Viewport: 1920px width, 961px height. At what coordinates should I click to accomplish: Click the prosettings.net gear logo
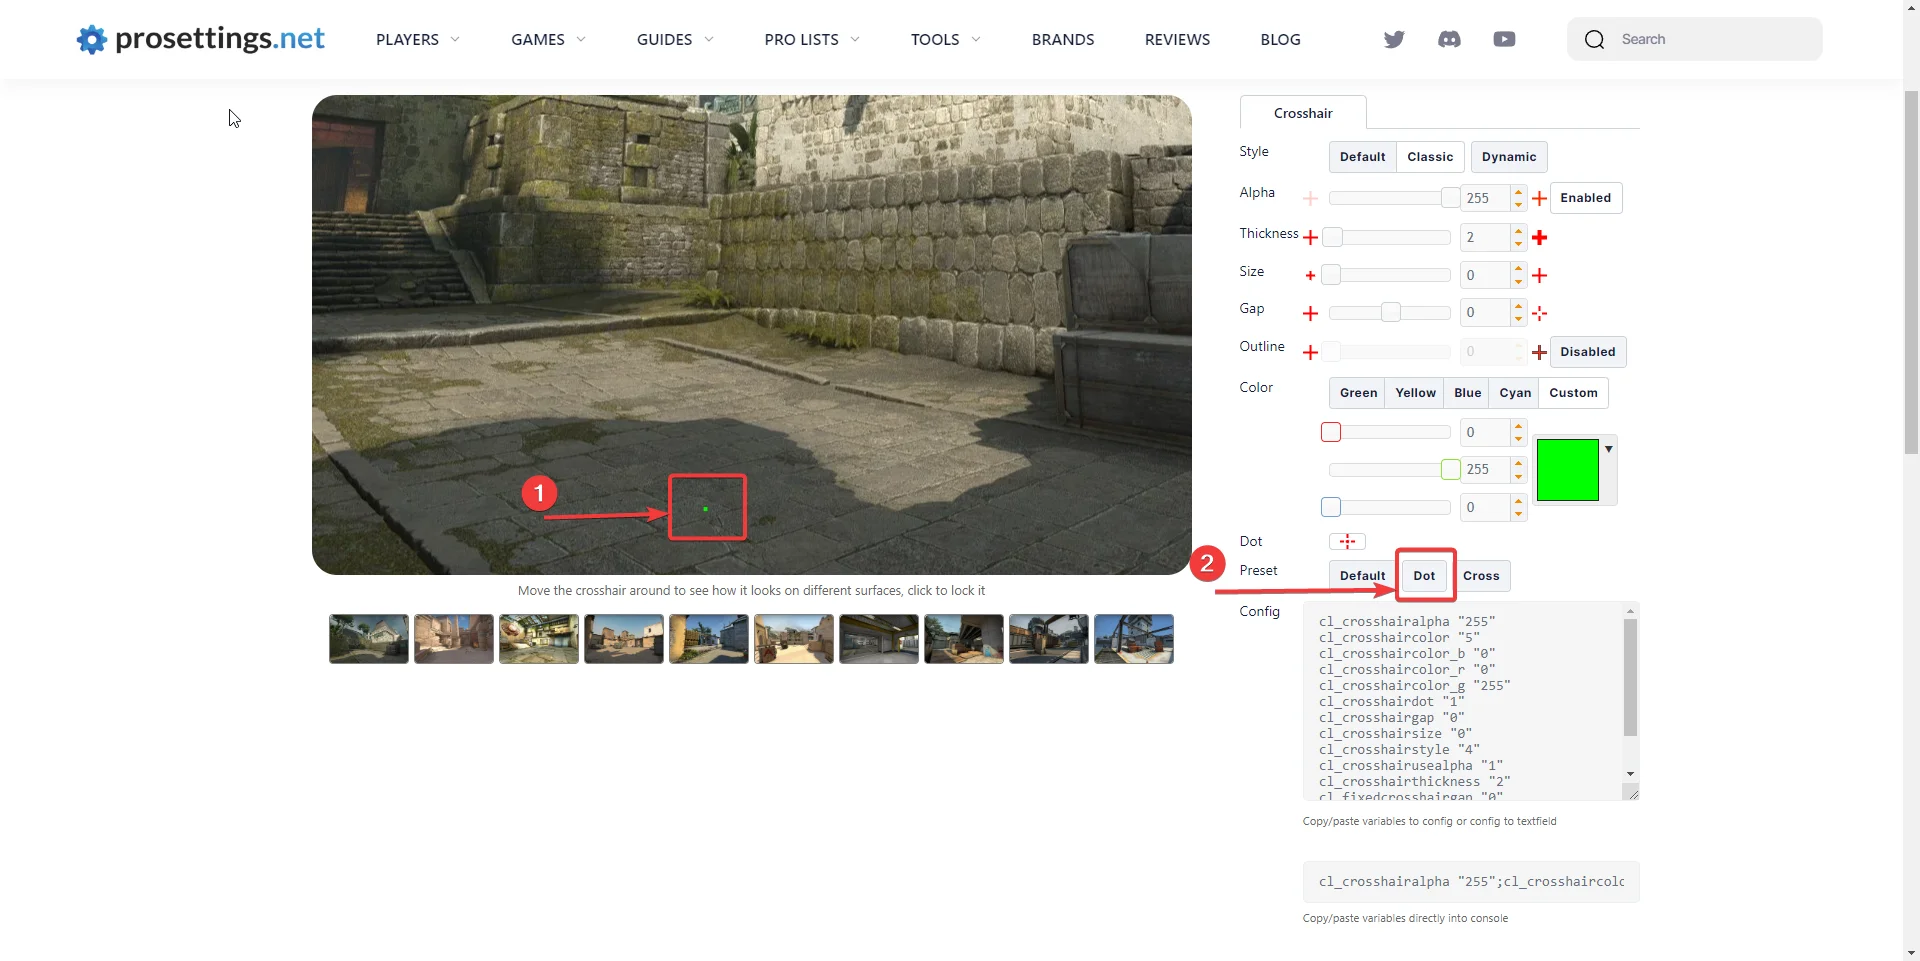(x=91, y=39)
